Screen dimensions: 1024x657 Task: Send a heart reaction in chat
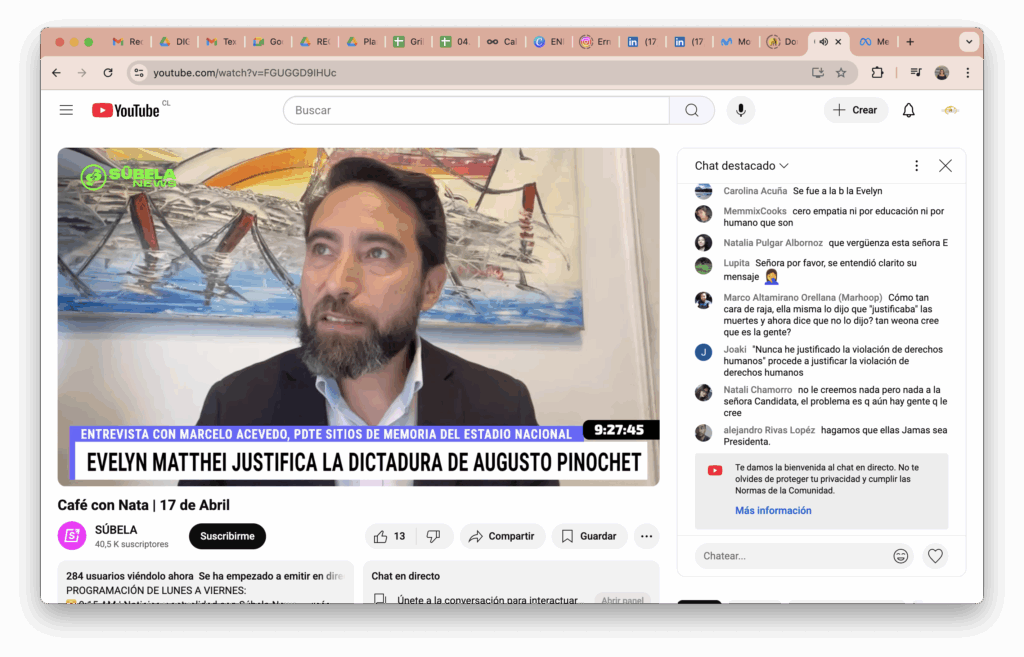pos(934,556)
